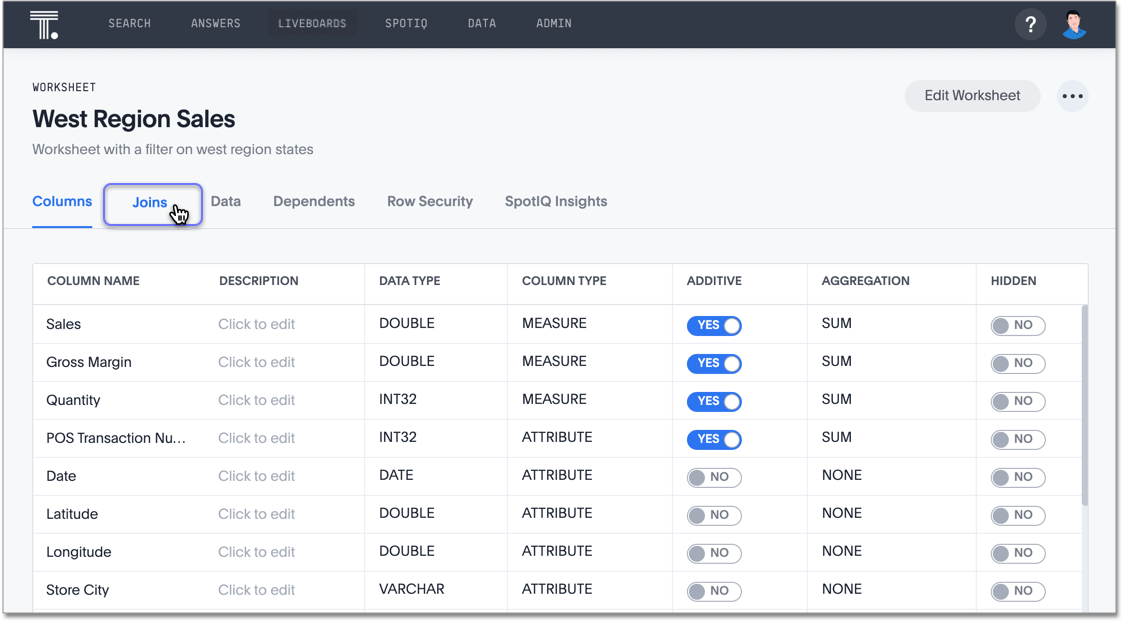Change Column Type of POS Transaction Number

click(557, 438)
